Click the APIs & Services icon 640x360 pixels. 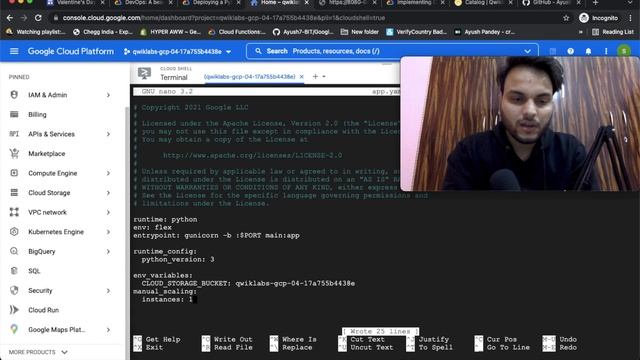click(14, 134)
